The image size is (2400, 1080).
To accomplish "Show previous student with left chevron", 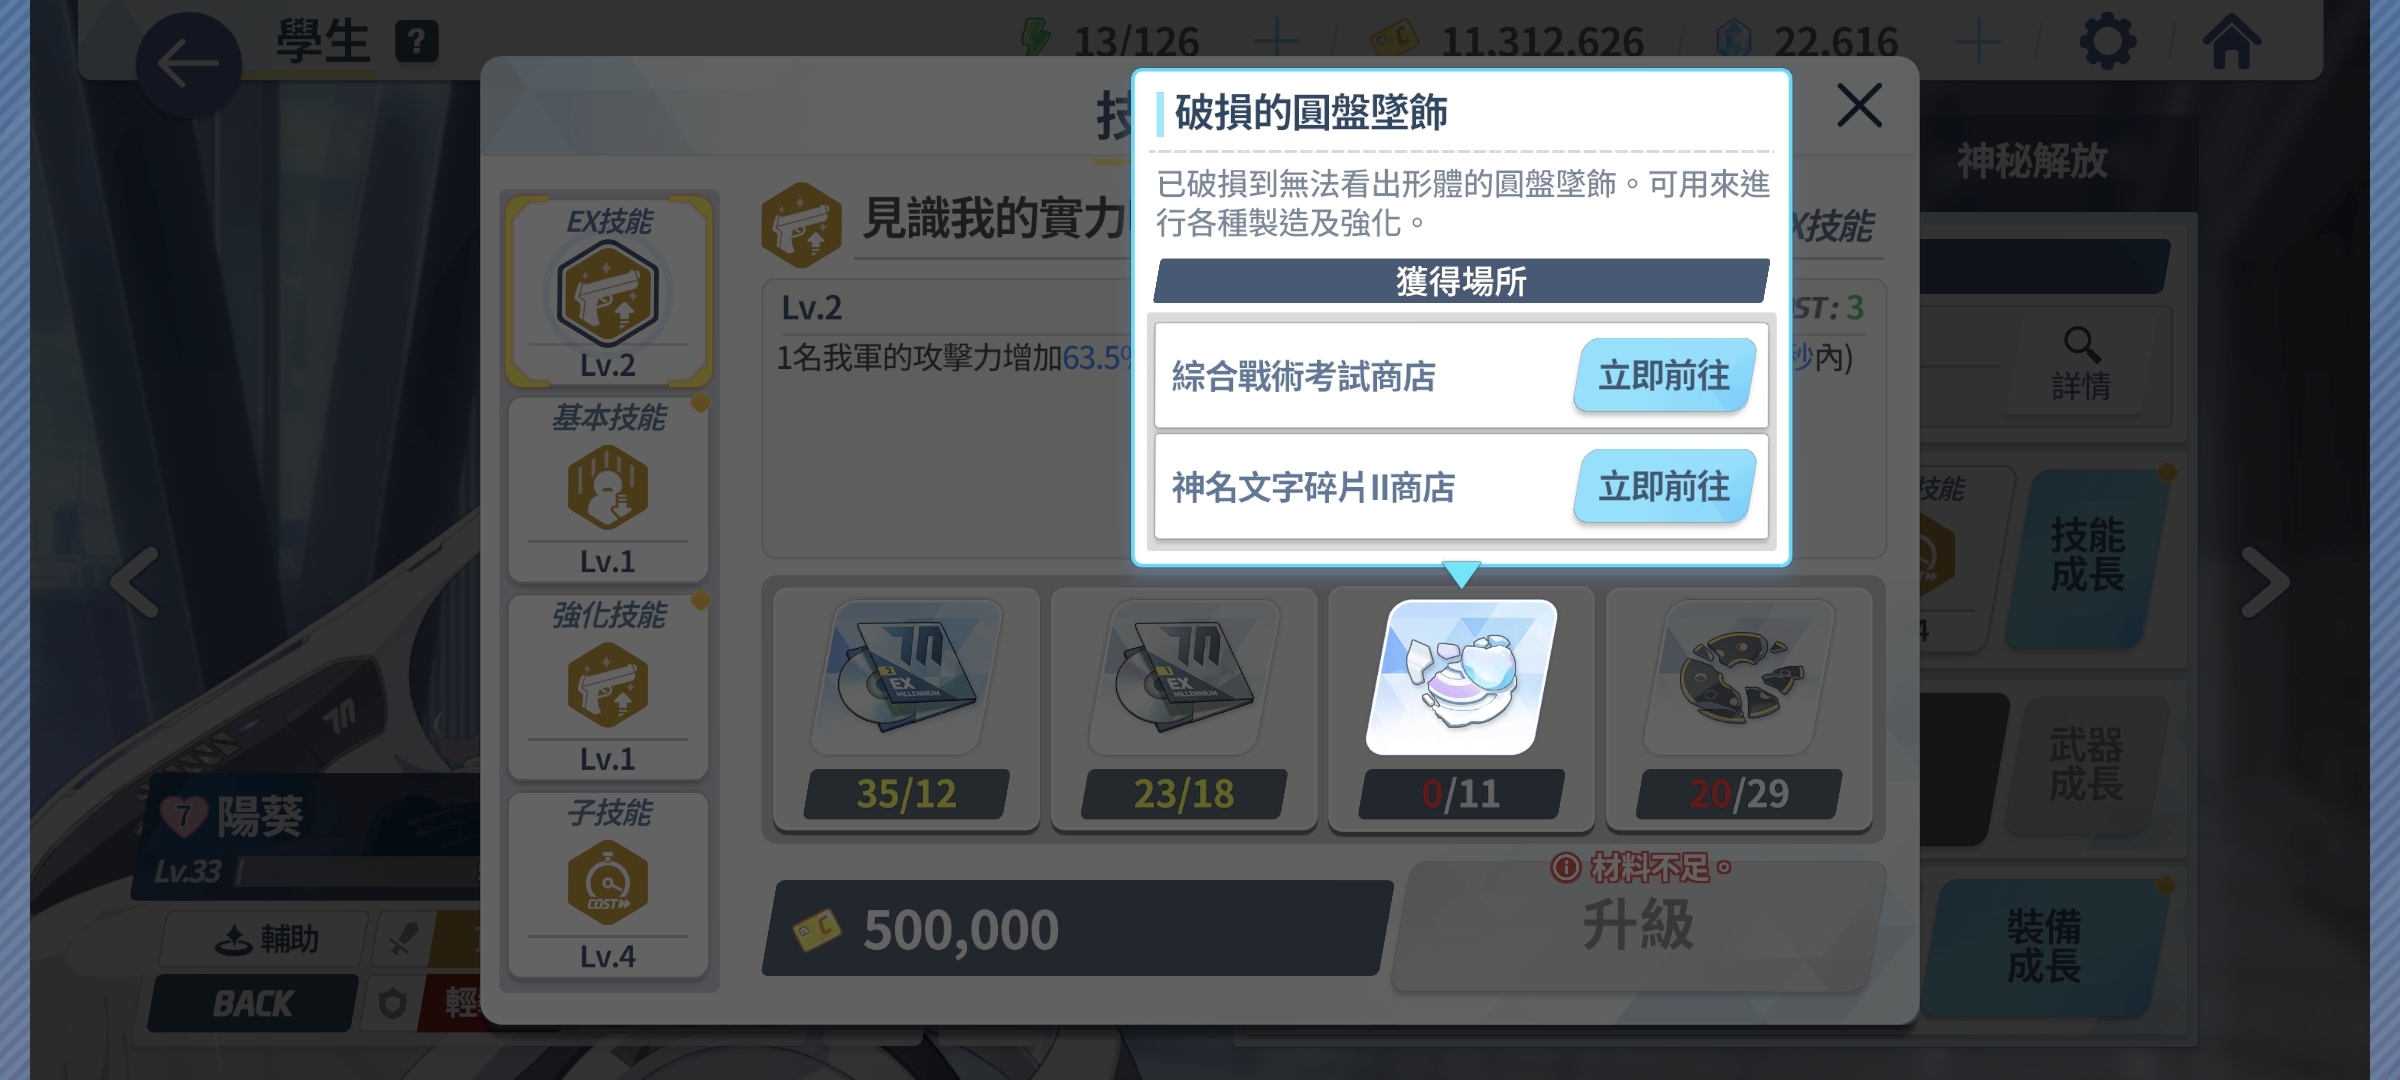I will click(x=135, y=581).
